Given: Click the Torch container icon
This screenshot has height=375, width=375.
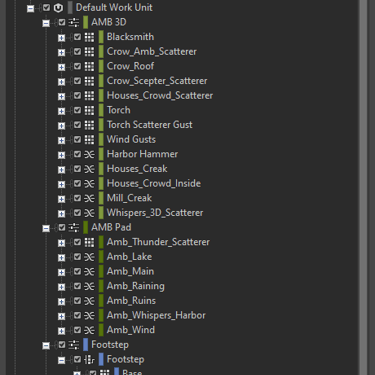Looking at the screenshot, I should 89,110.
